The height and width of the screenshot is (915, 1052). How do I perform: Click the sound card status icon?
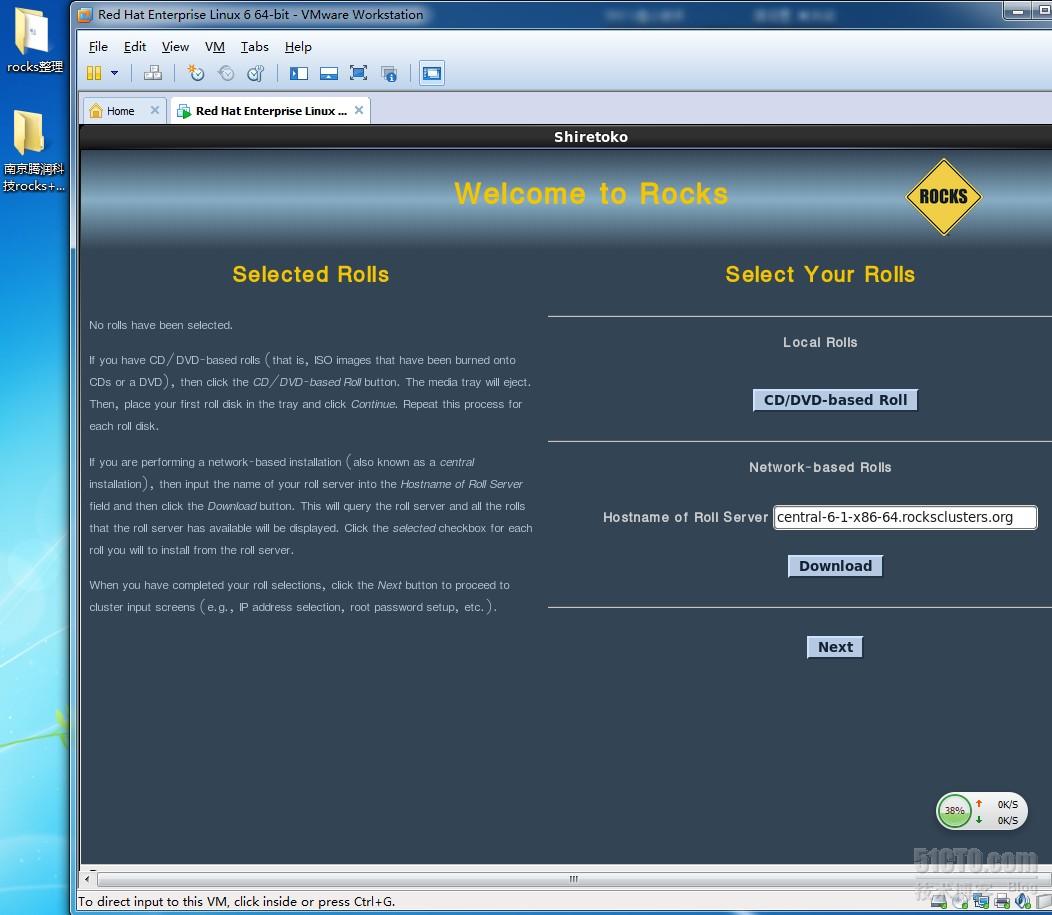point(1022,902)
